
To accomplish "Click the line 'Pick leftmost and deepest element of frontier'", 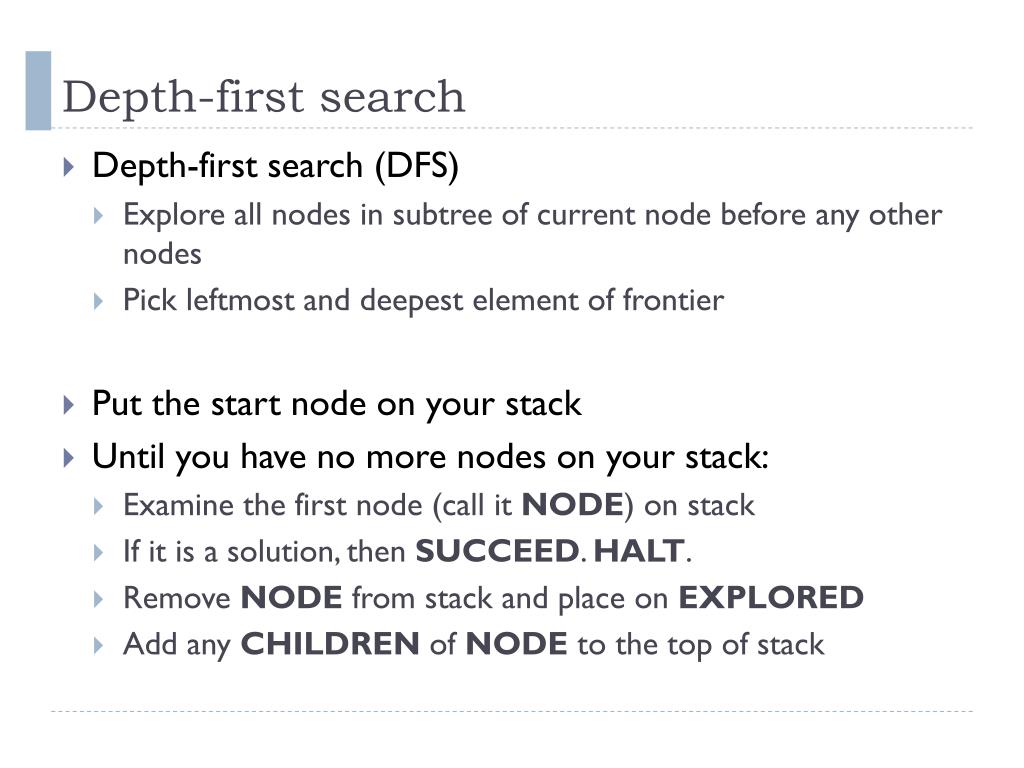I will [423, 301].
